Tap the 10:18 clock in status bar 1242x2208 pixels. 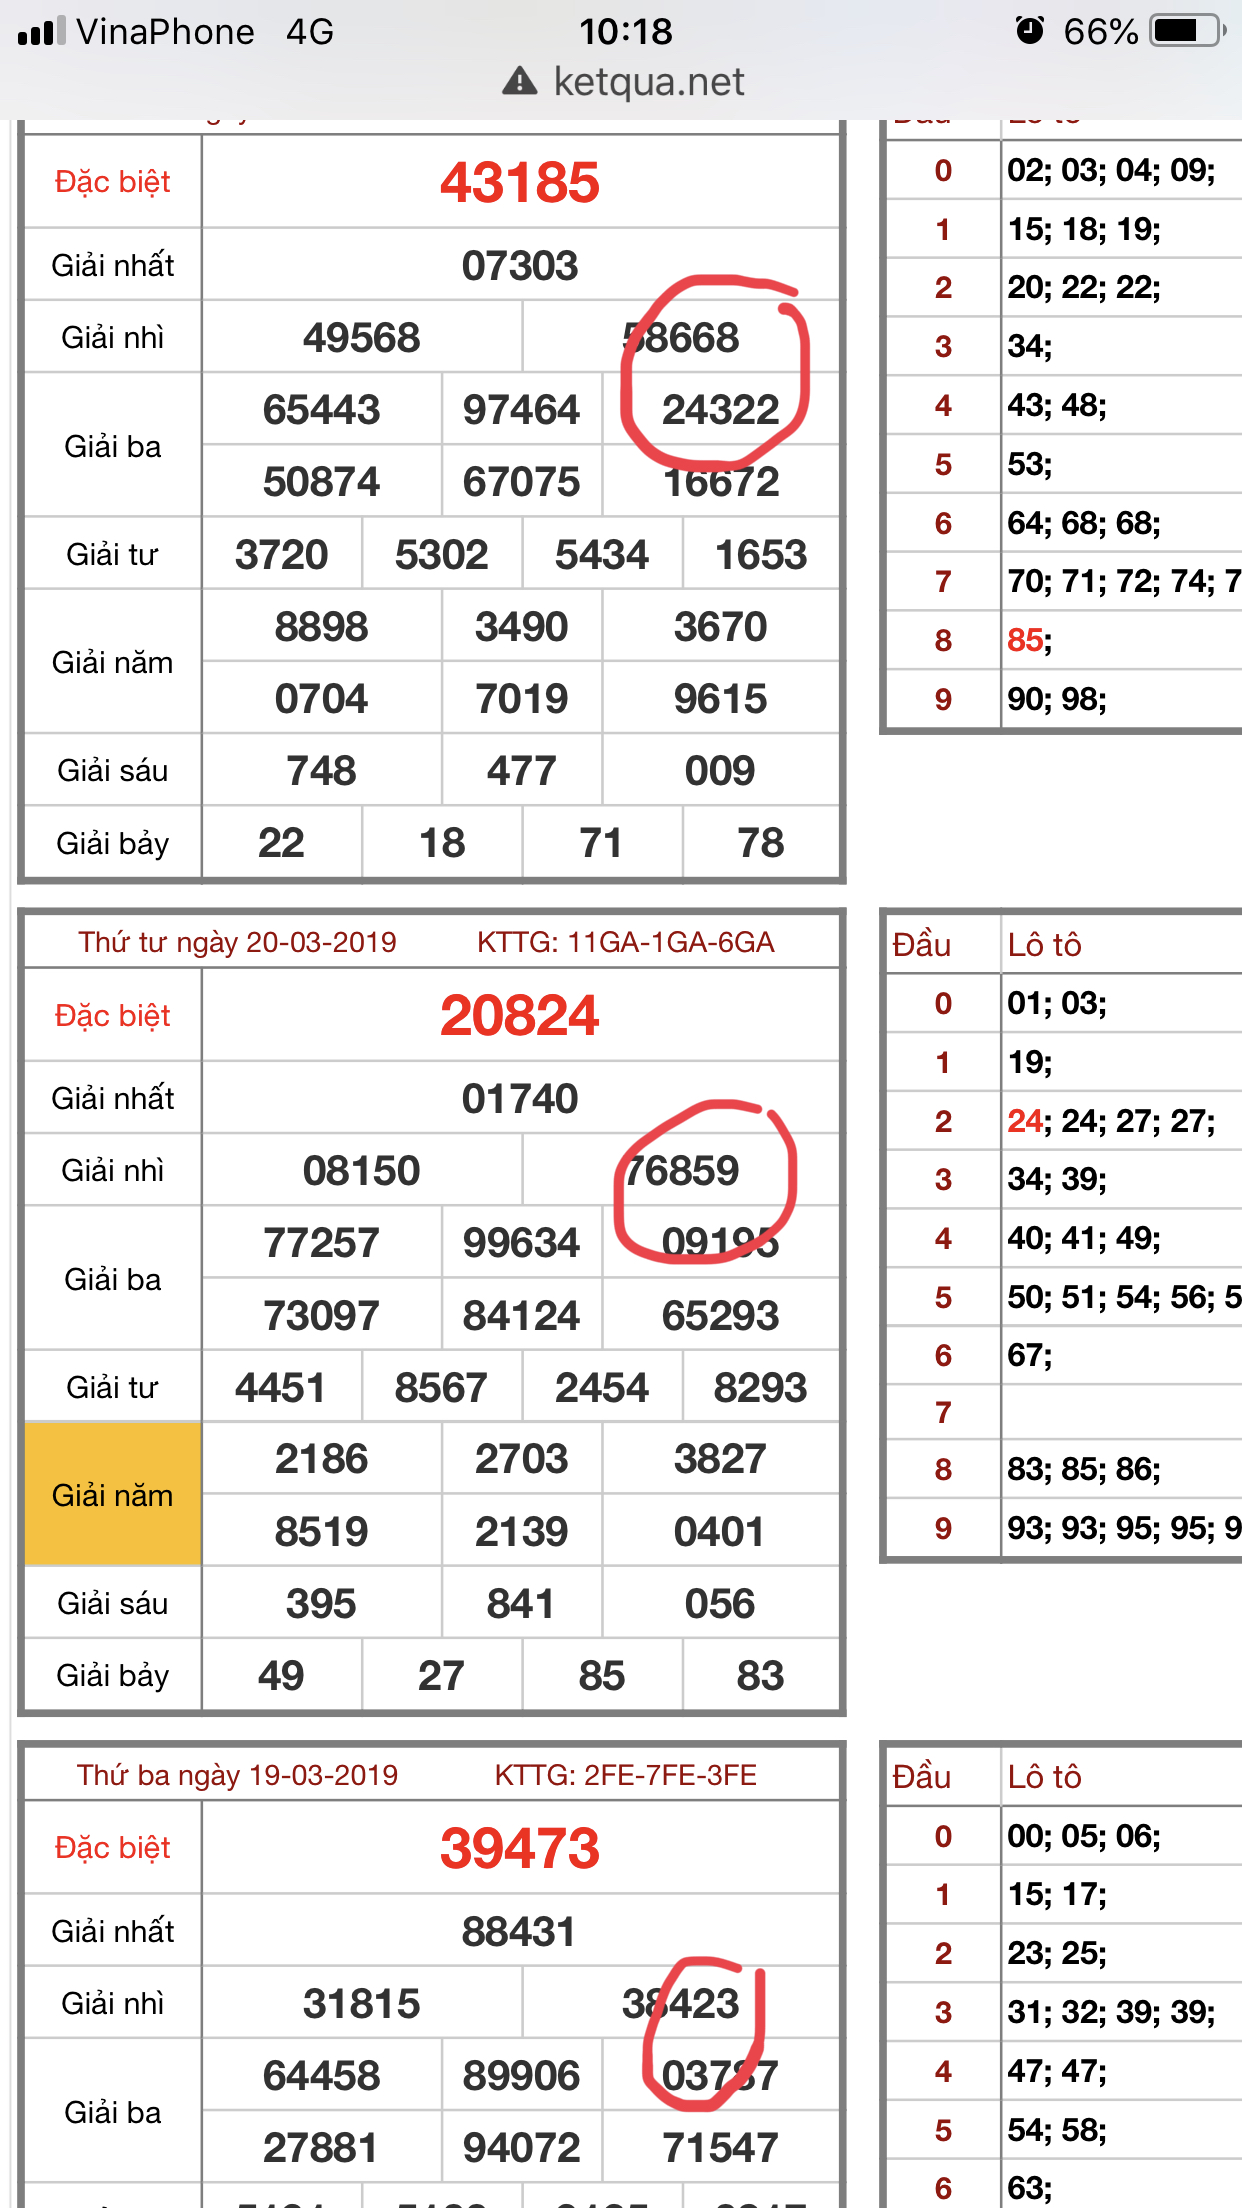click(x=626, y=32)
